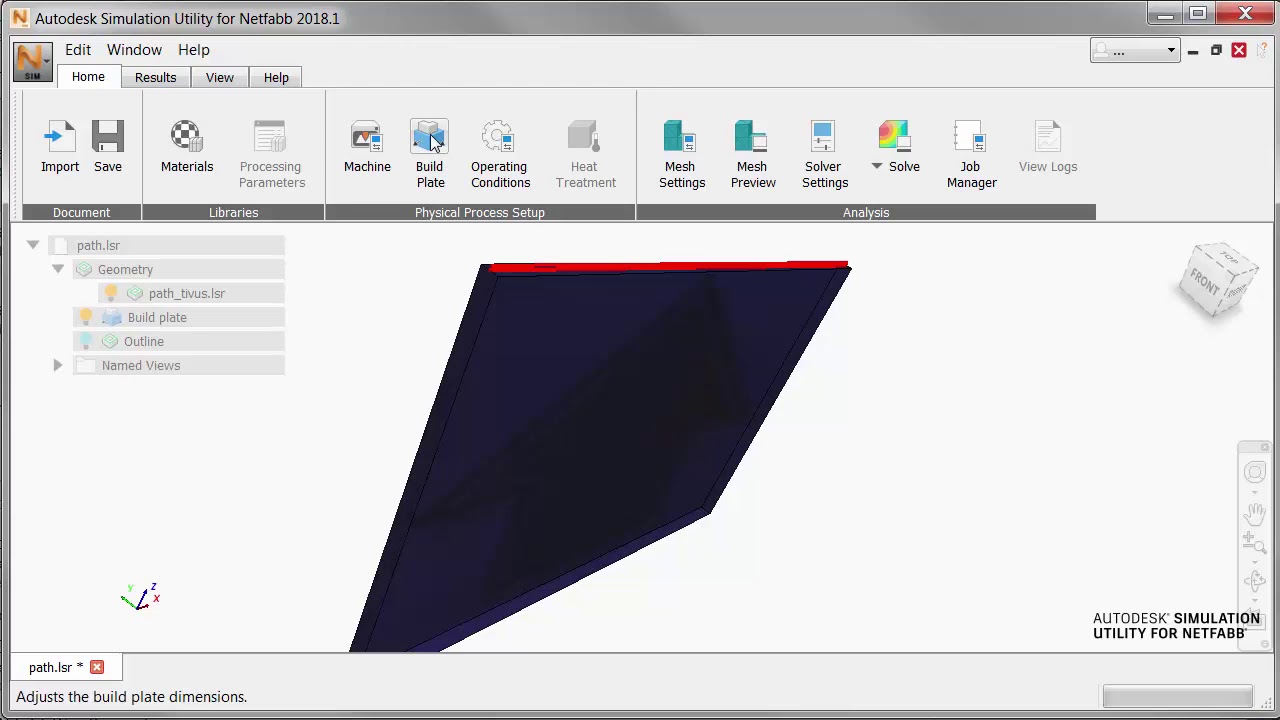Select the Orbit tool in navigation bar
The height and width of the screenshot is (720, 1280).
click(x=1255, y=580)
